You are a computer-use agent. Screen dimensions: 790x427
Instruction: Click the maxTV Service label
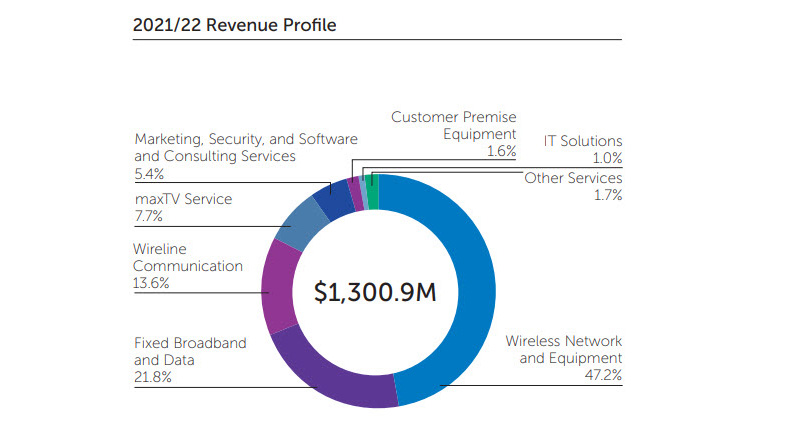tap(183, 199)
